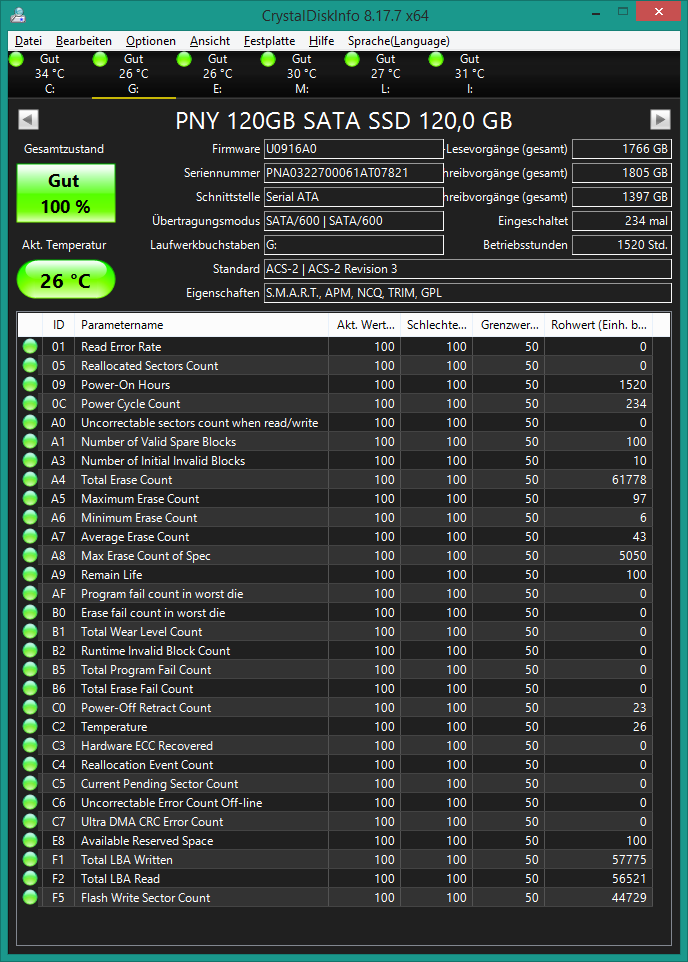Viewport: 688px width, 962px height.
Task: Click status dot for Total LBA Written
Action: point(29,860)
